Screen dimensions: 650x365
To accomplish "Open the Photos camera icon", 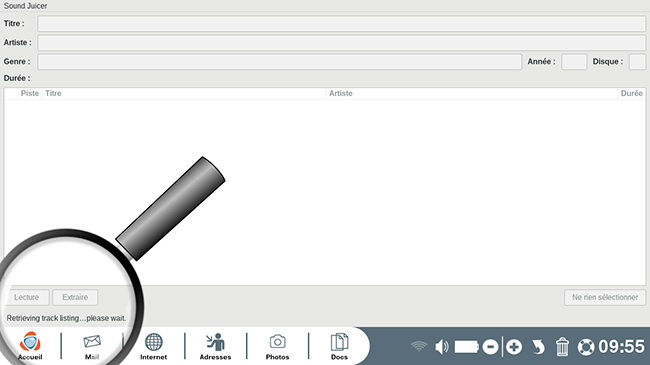I will tap(277, 346).
